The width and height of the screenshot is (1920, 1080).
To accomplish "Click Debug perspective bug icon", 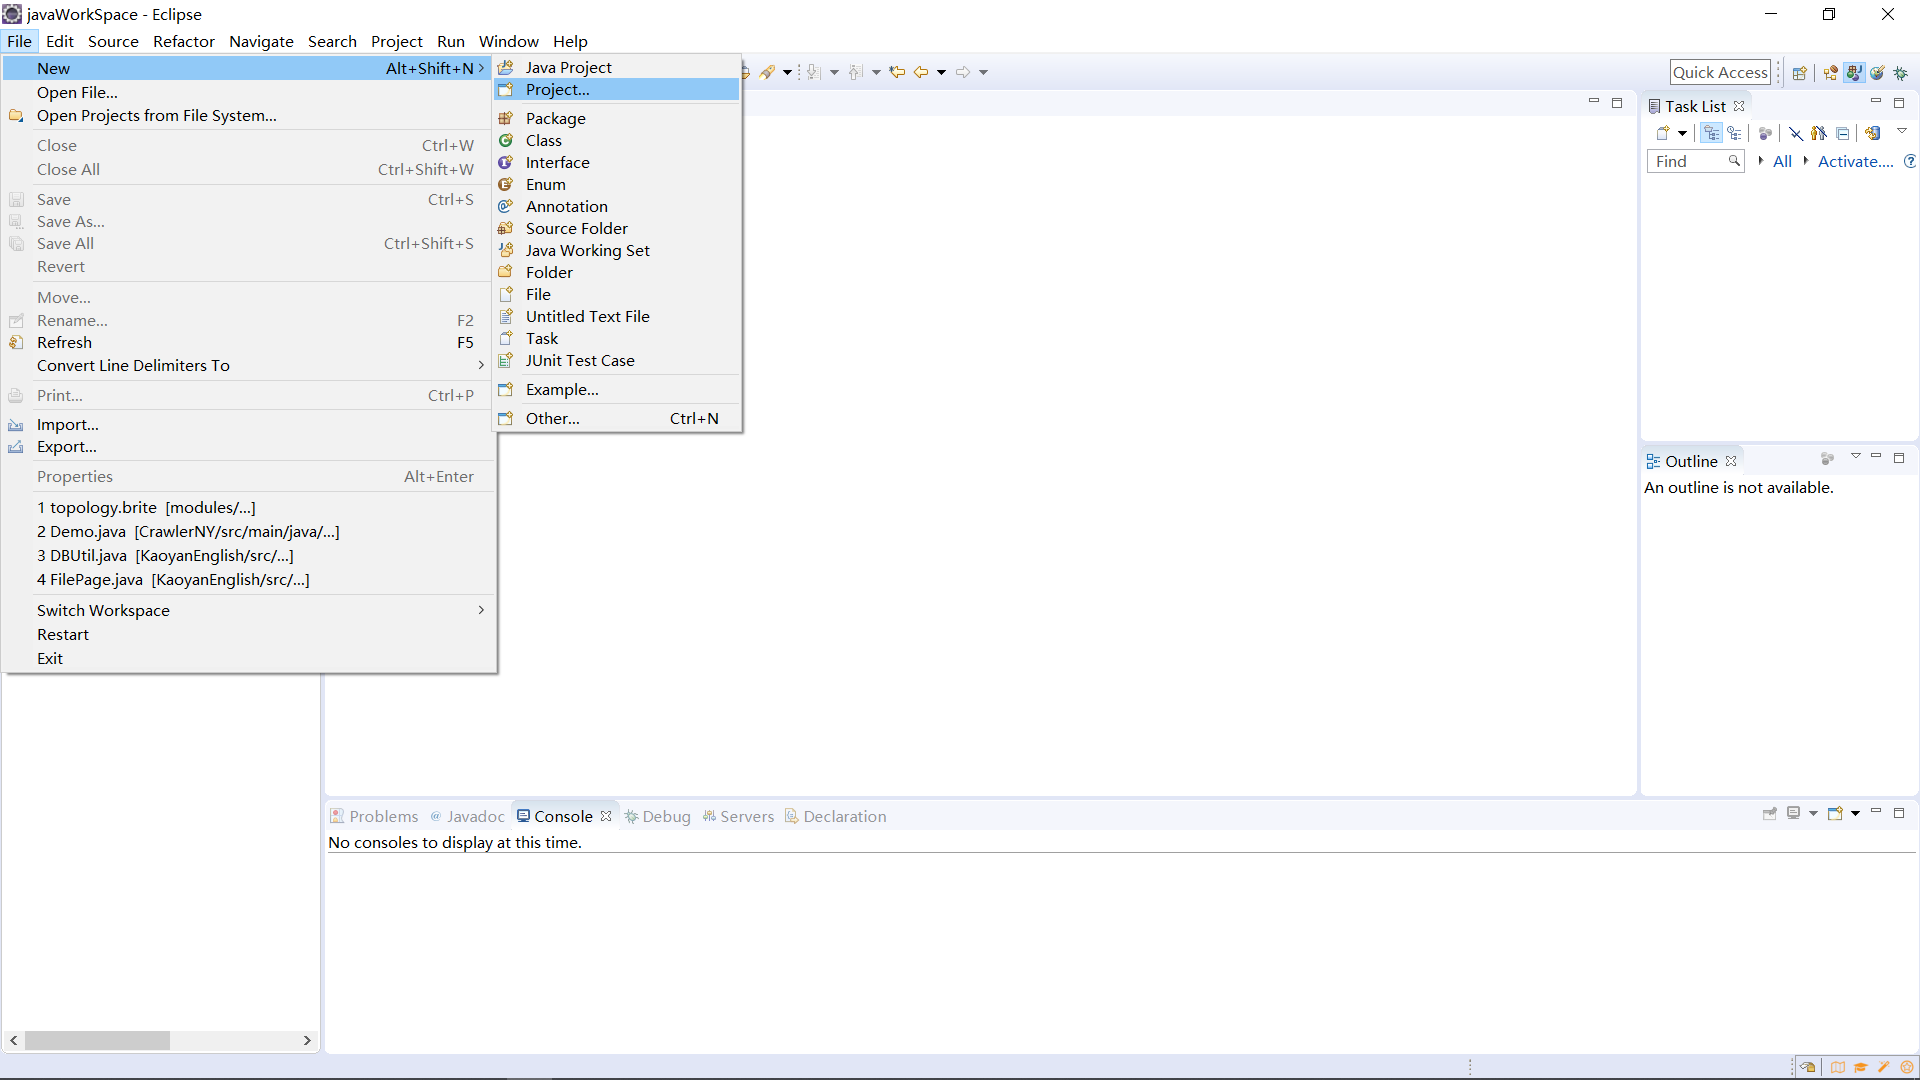I will (x=1901, y=73).
